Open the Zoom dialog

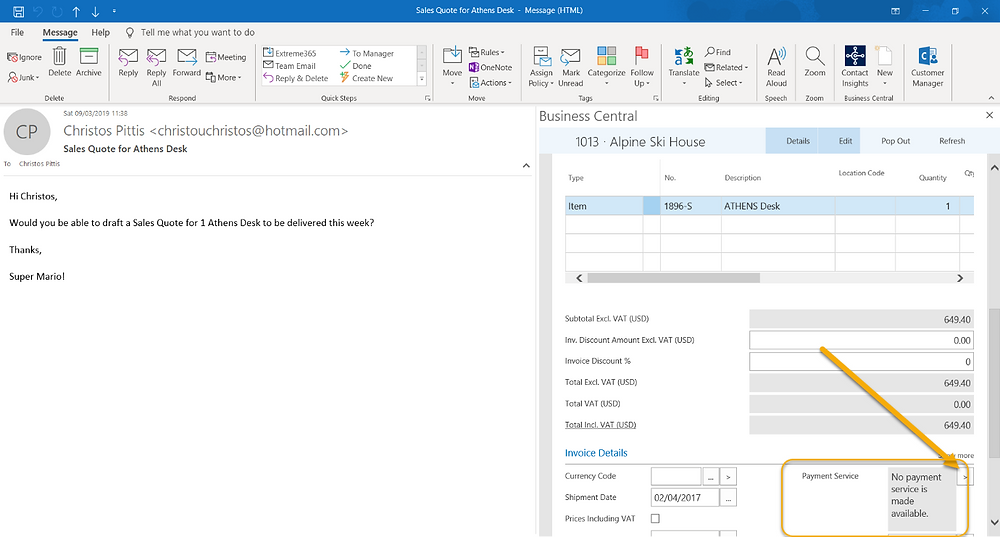(x=814, y=62)
